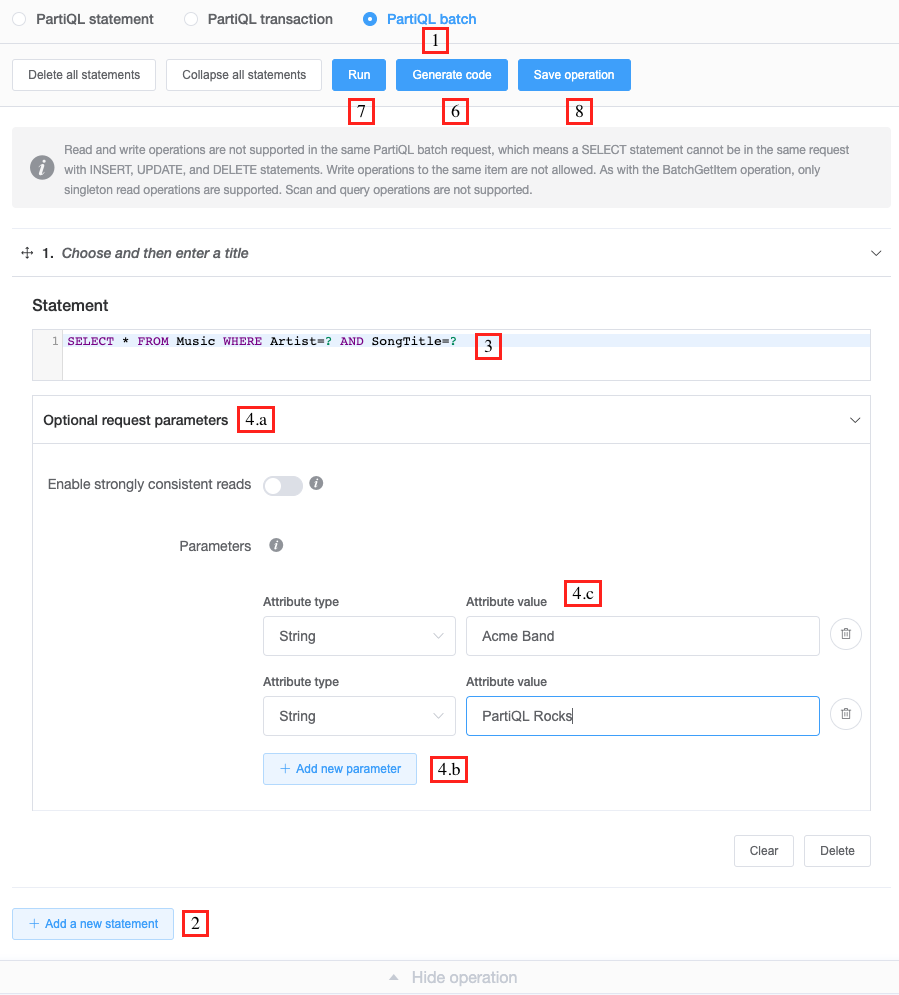Select the PartiQL statement radio button

19,19
